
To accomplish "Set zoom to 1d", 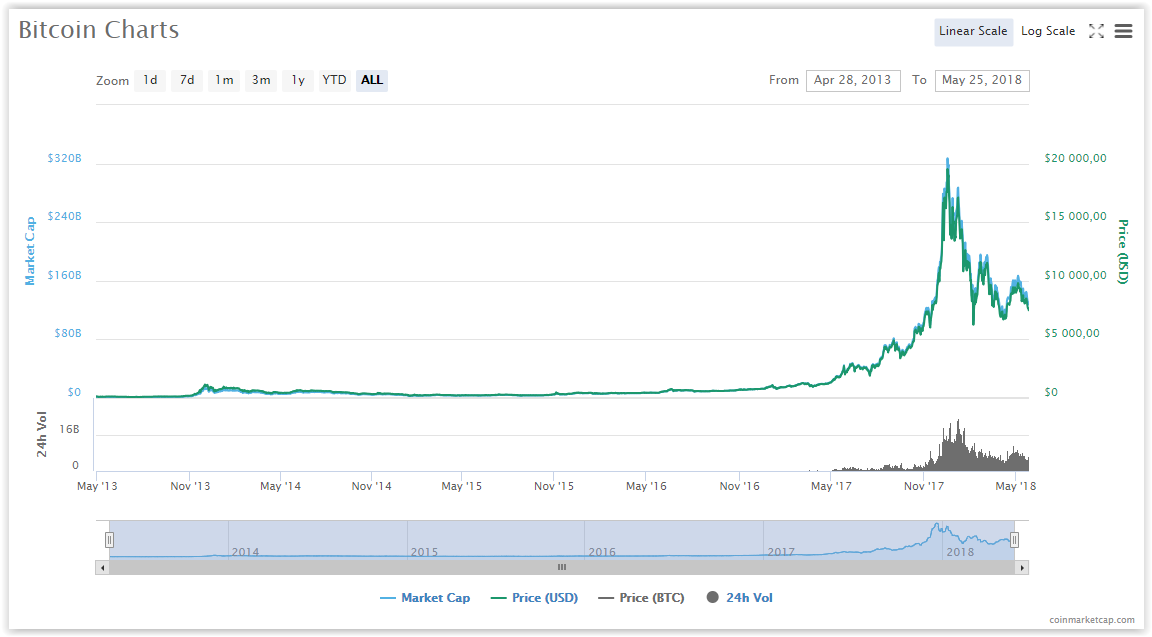I will click(150, 80).
